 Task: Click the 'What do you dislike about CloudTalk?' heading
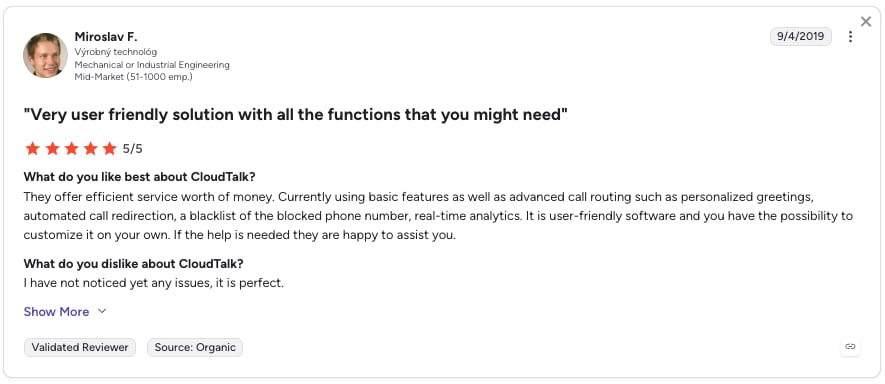click(133, 264)
